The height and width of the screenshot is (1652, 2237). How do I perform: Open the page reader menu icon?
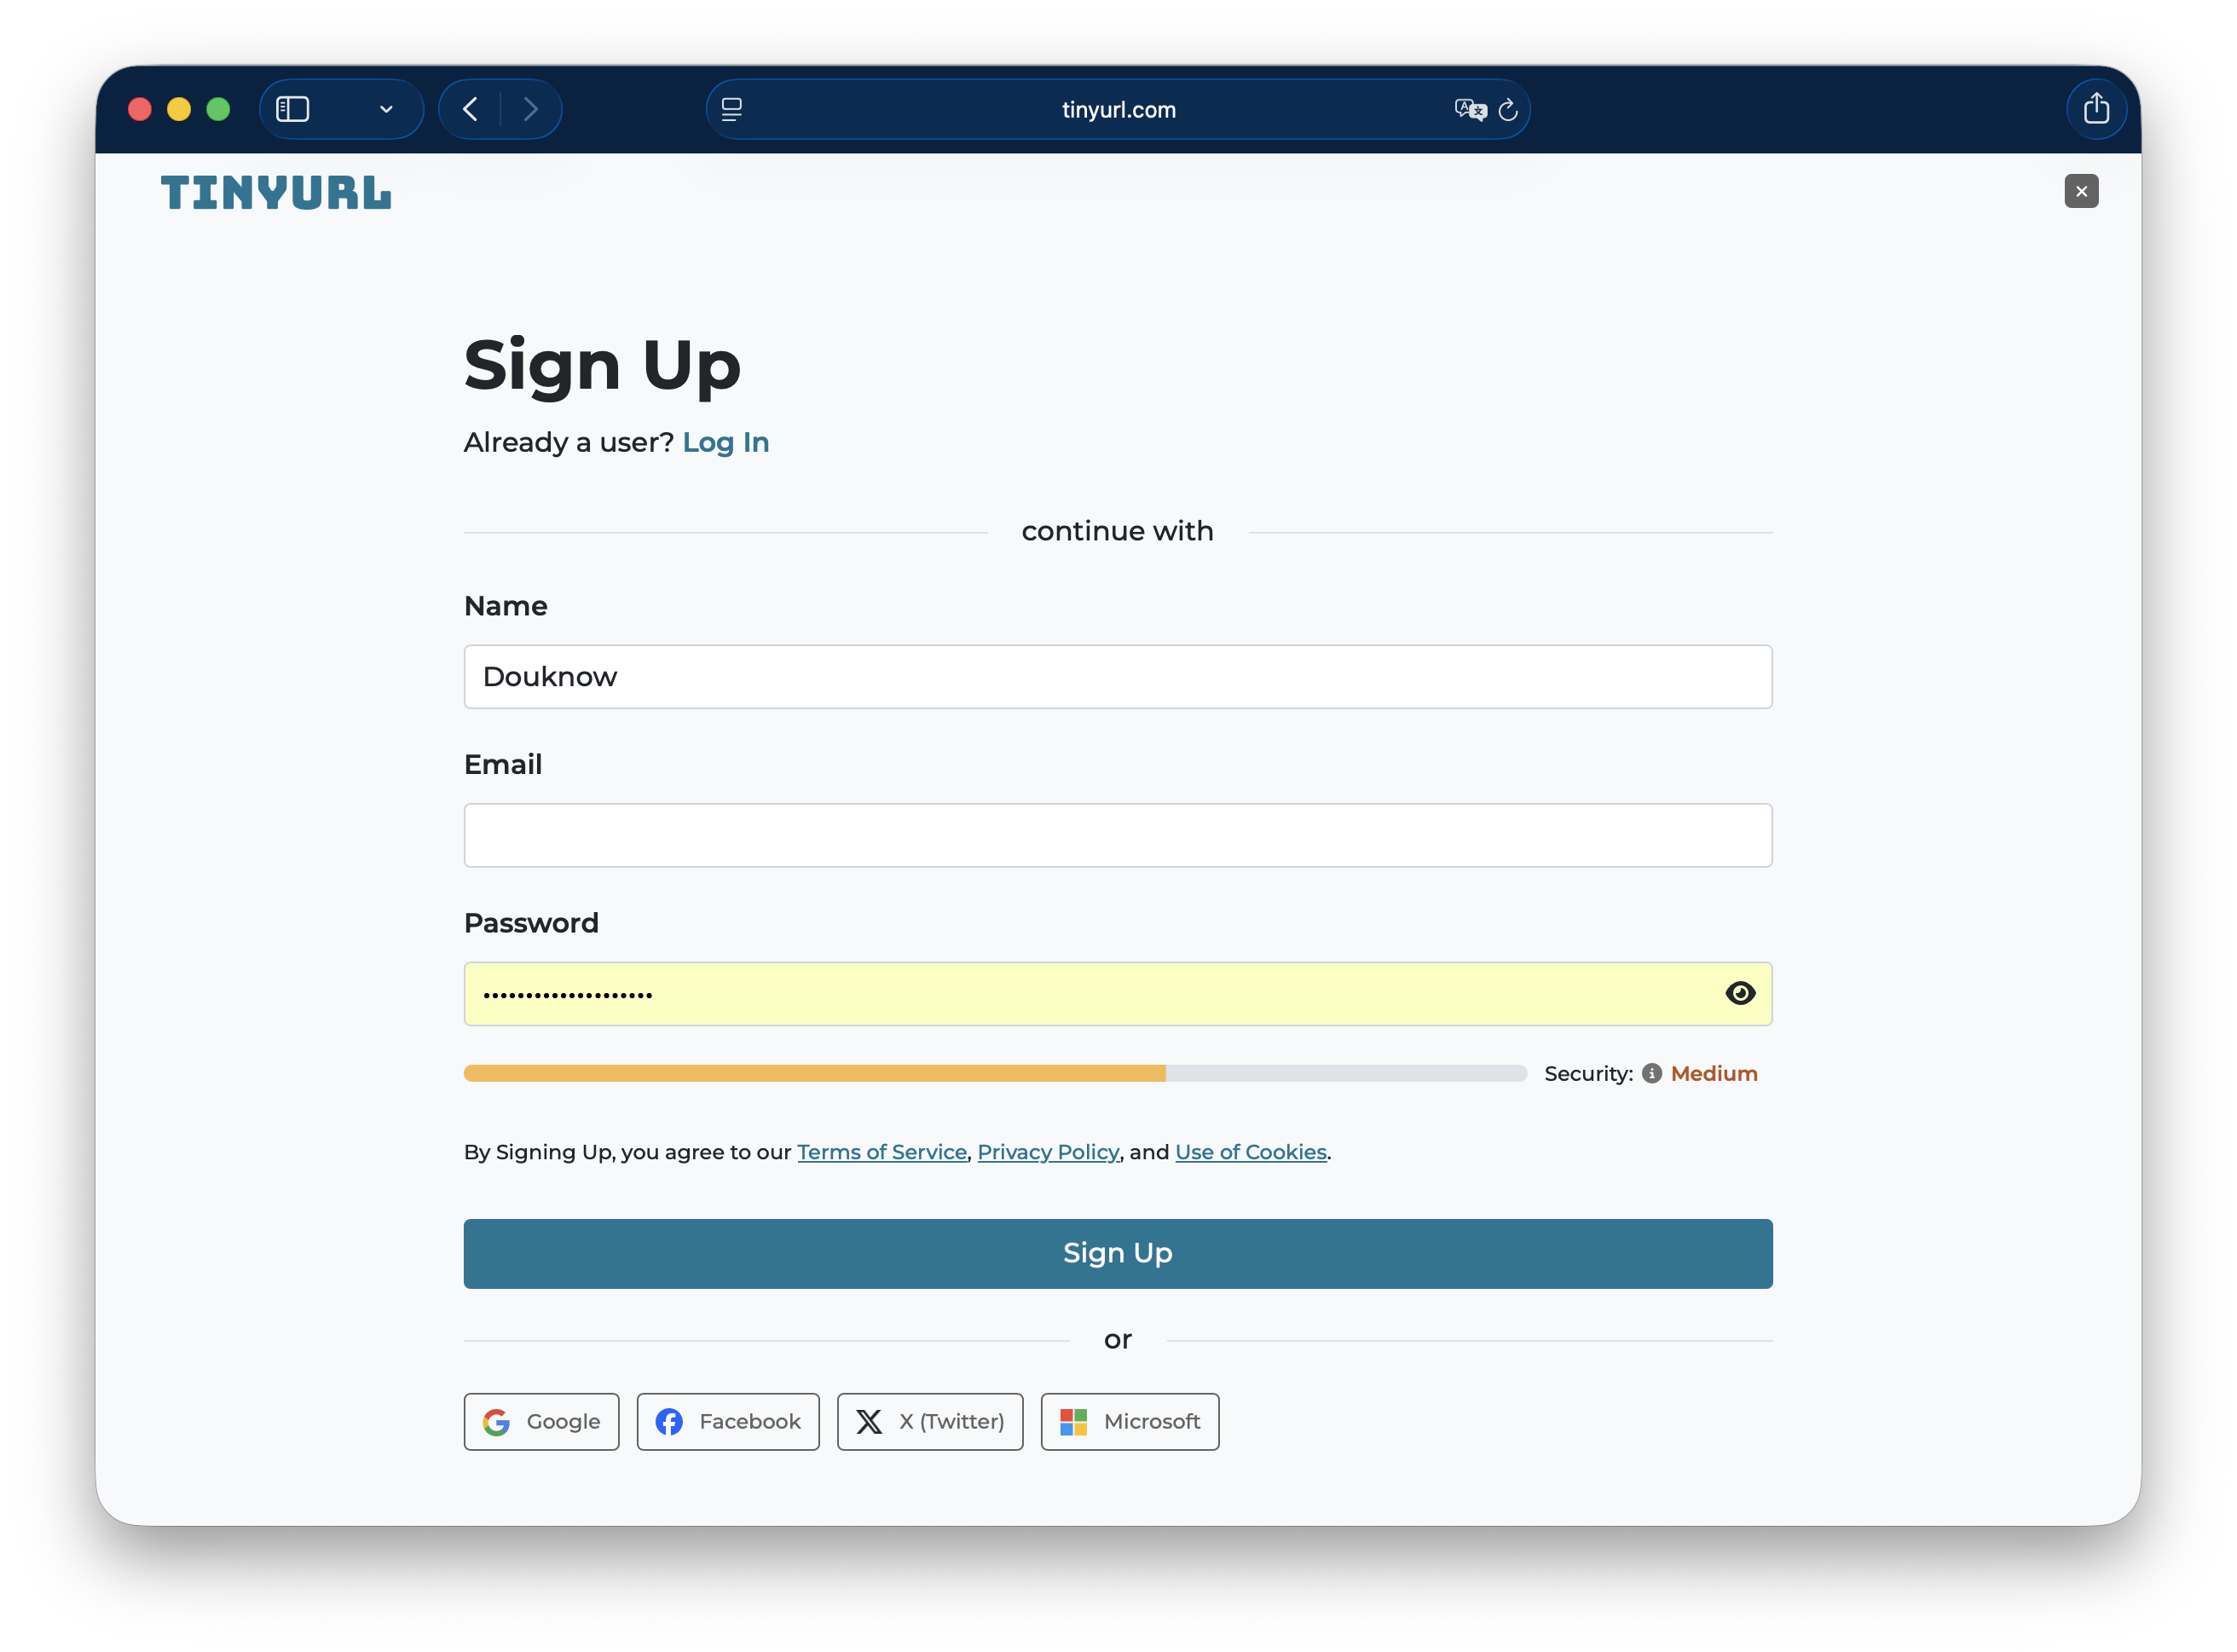732,109
